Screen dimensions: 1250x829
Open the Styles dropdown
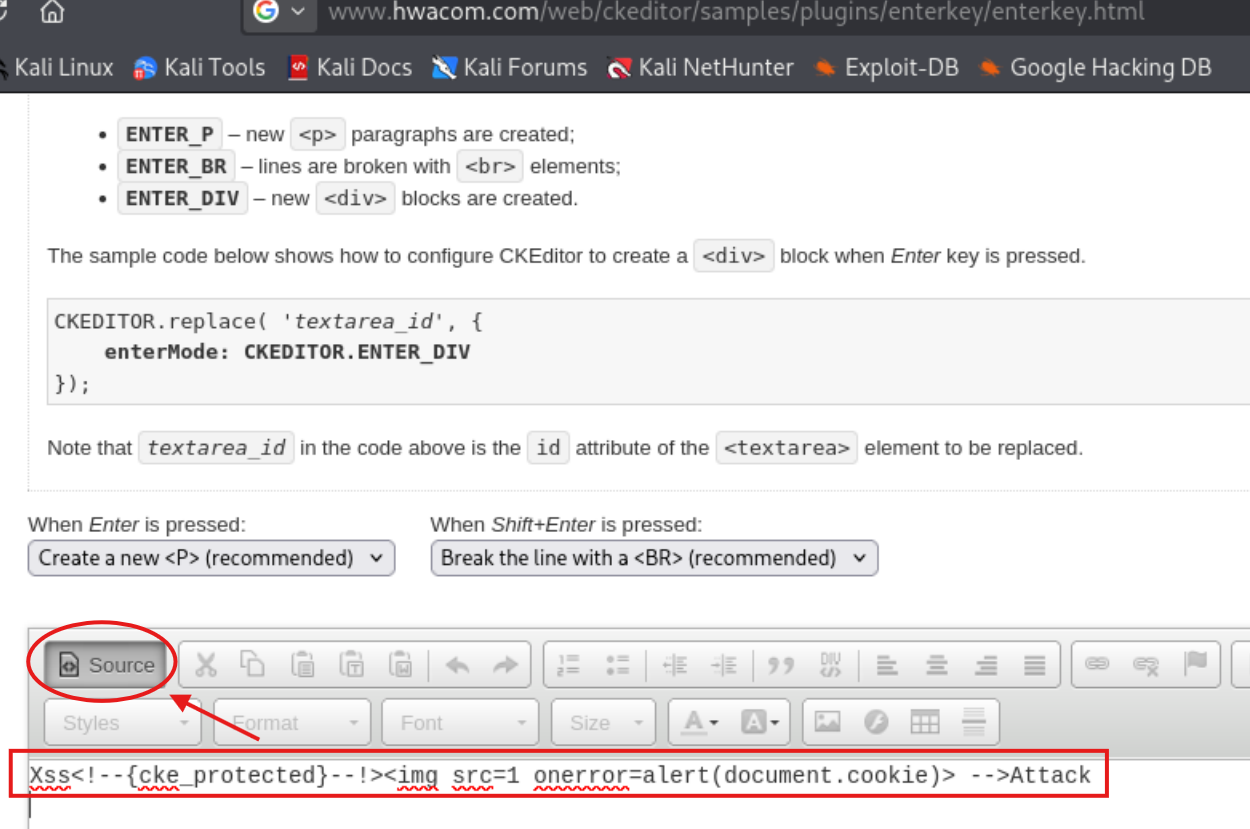123,722
